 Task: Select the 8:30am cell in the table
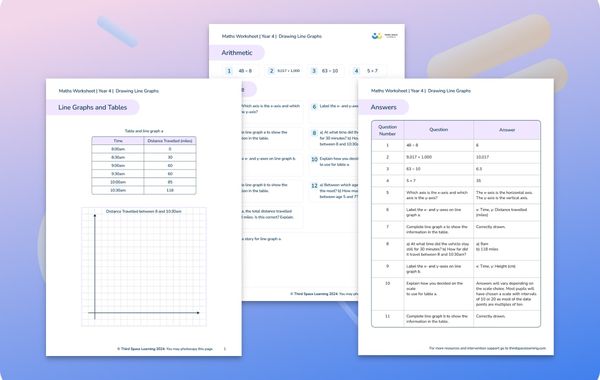pos(118,157)
